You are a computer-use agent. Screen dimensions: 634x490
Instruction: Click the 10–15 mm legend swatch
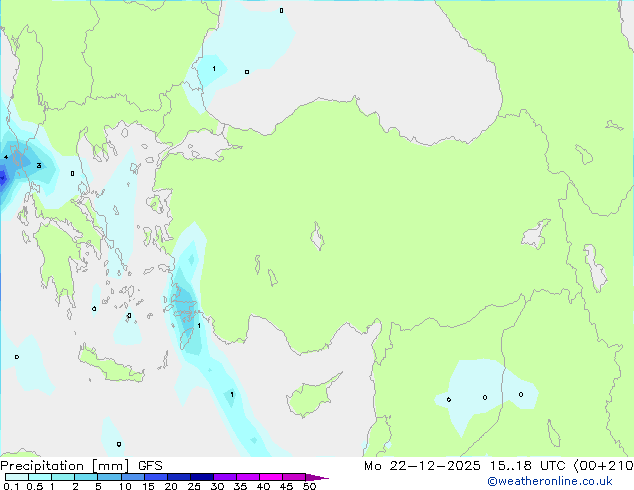[132, 477]
